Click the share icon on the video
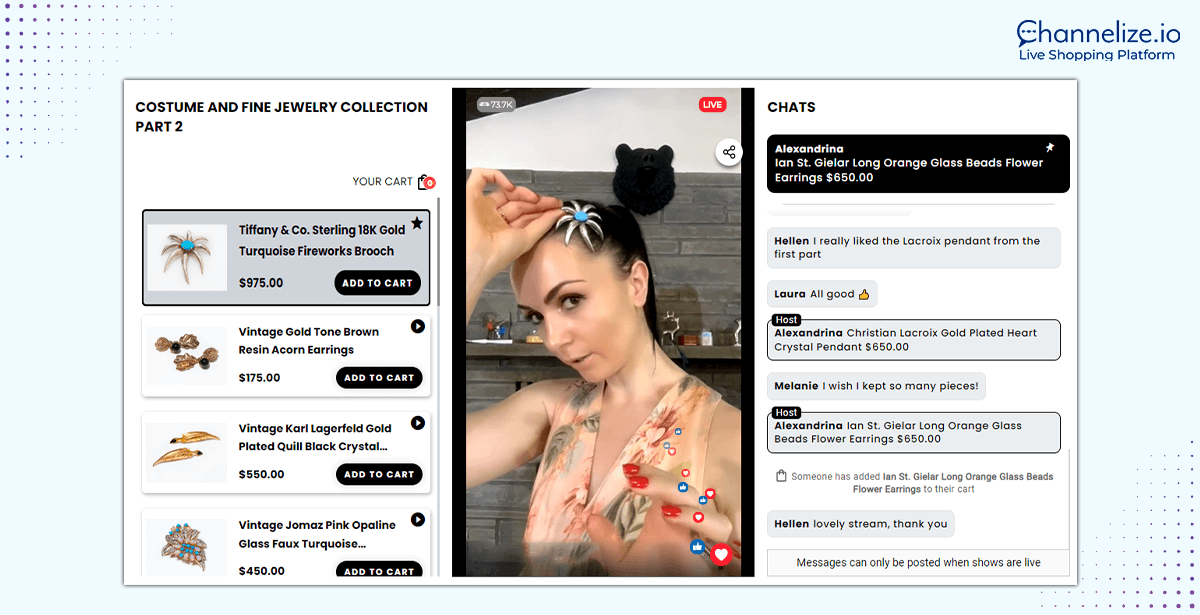 point(729,152)
